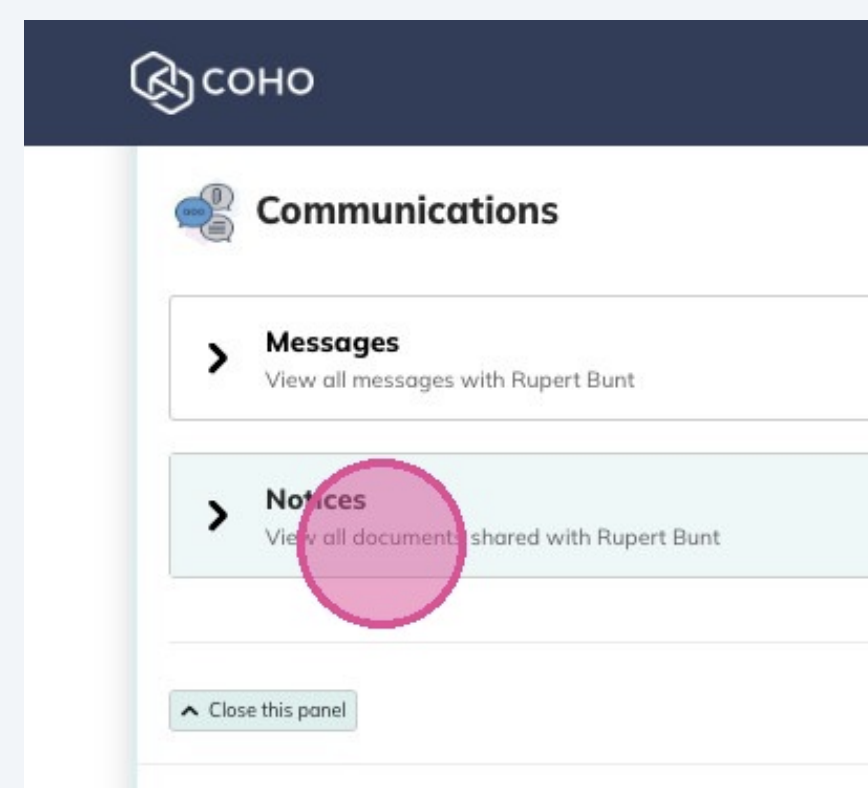The width and height of the screenshot is (868, 788).
Task: Click the pink circular cursor highlight
Action: 381,544
